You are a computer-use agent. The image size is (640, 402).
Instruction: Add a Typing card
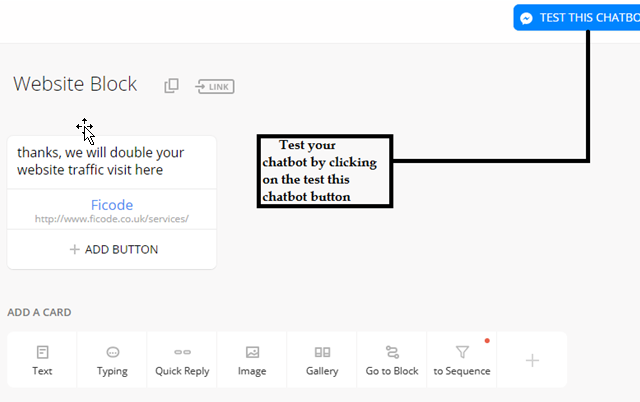[x=112, y=360]
